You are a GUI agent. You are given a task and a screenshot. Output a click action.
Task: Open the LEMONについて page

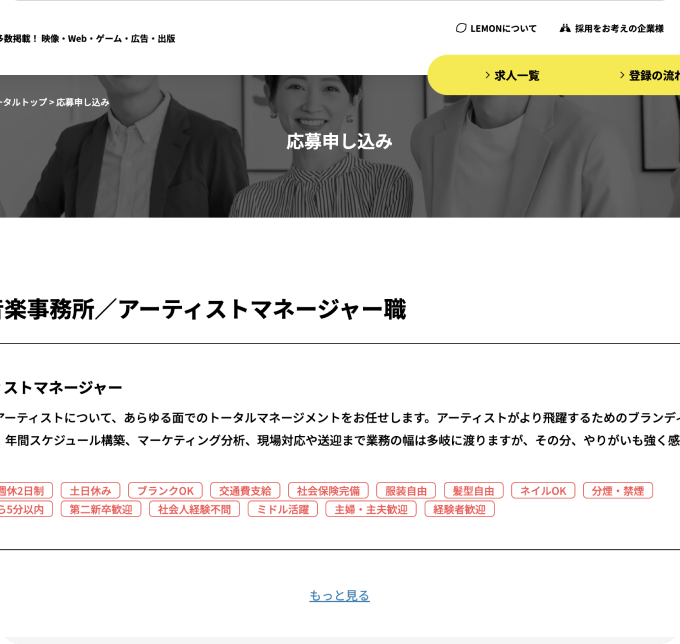coord(503,29)
